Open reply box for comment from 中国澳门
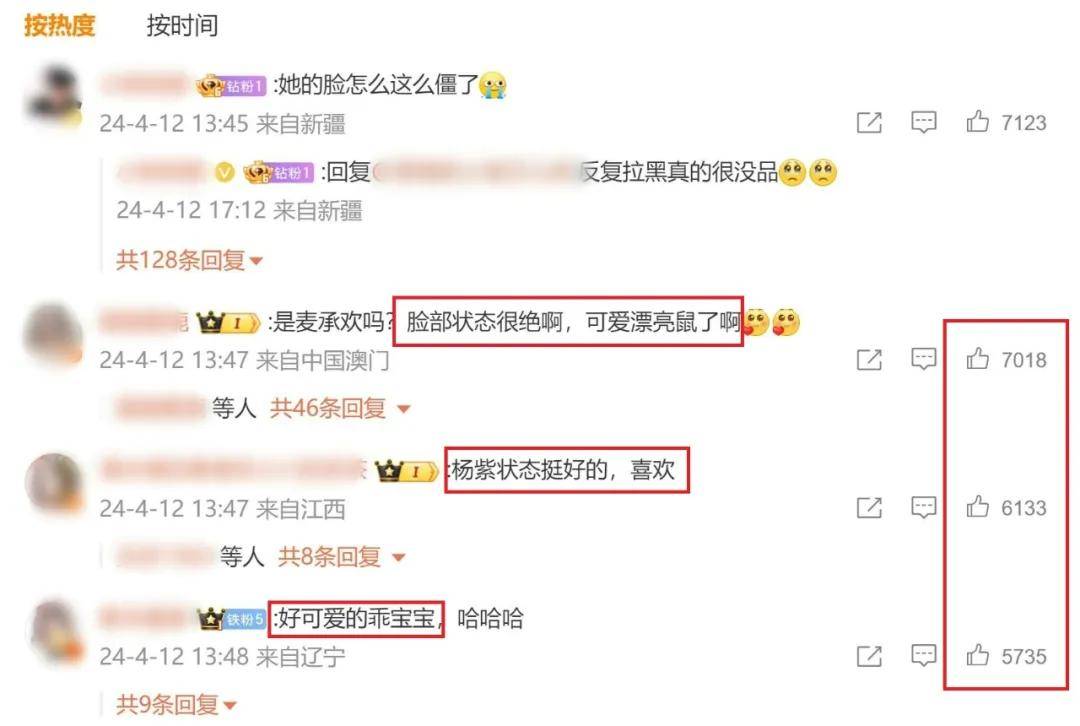The image size is (1080, 726). click(924, 359)
